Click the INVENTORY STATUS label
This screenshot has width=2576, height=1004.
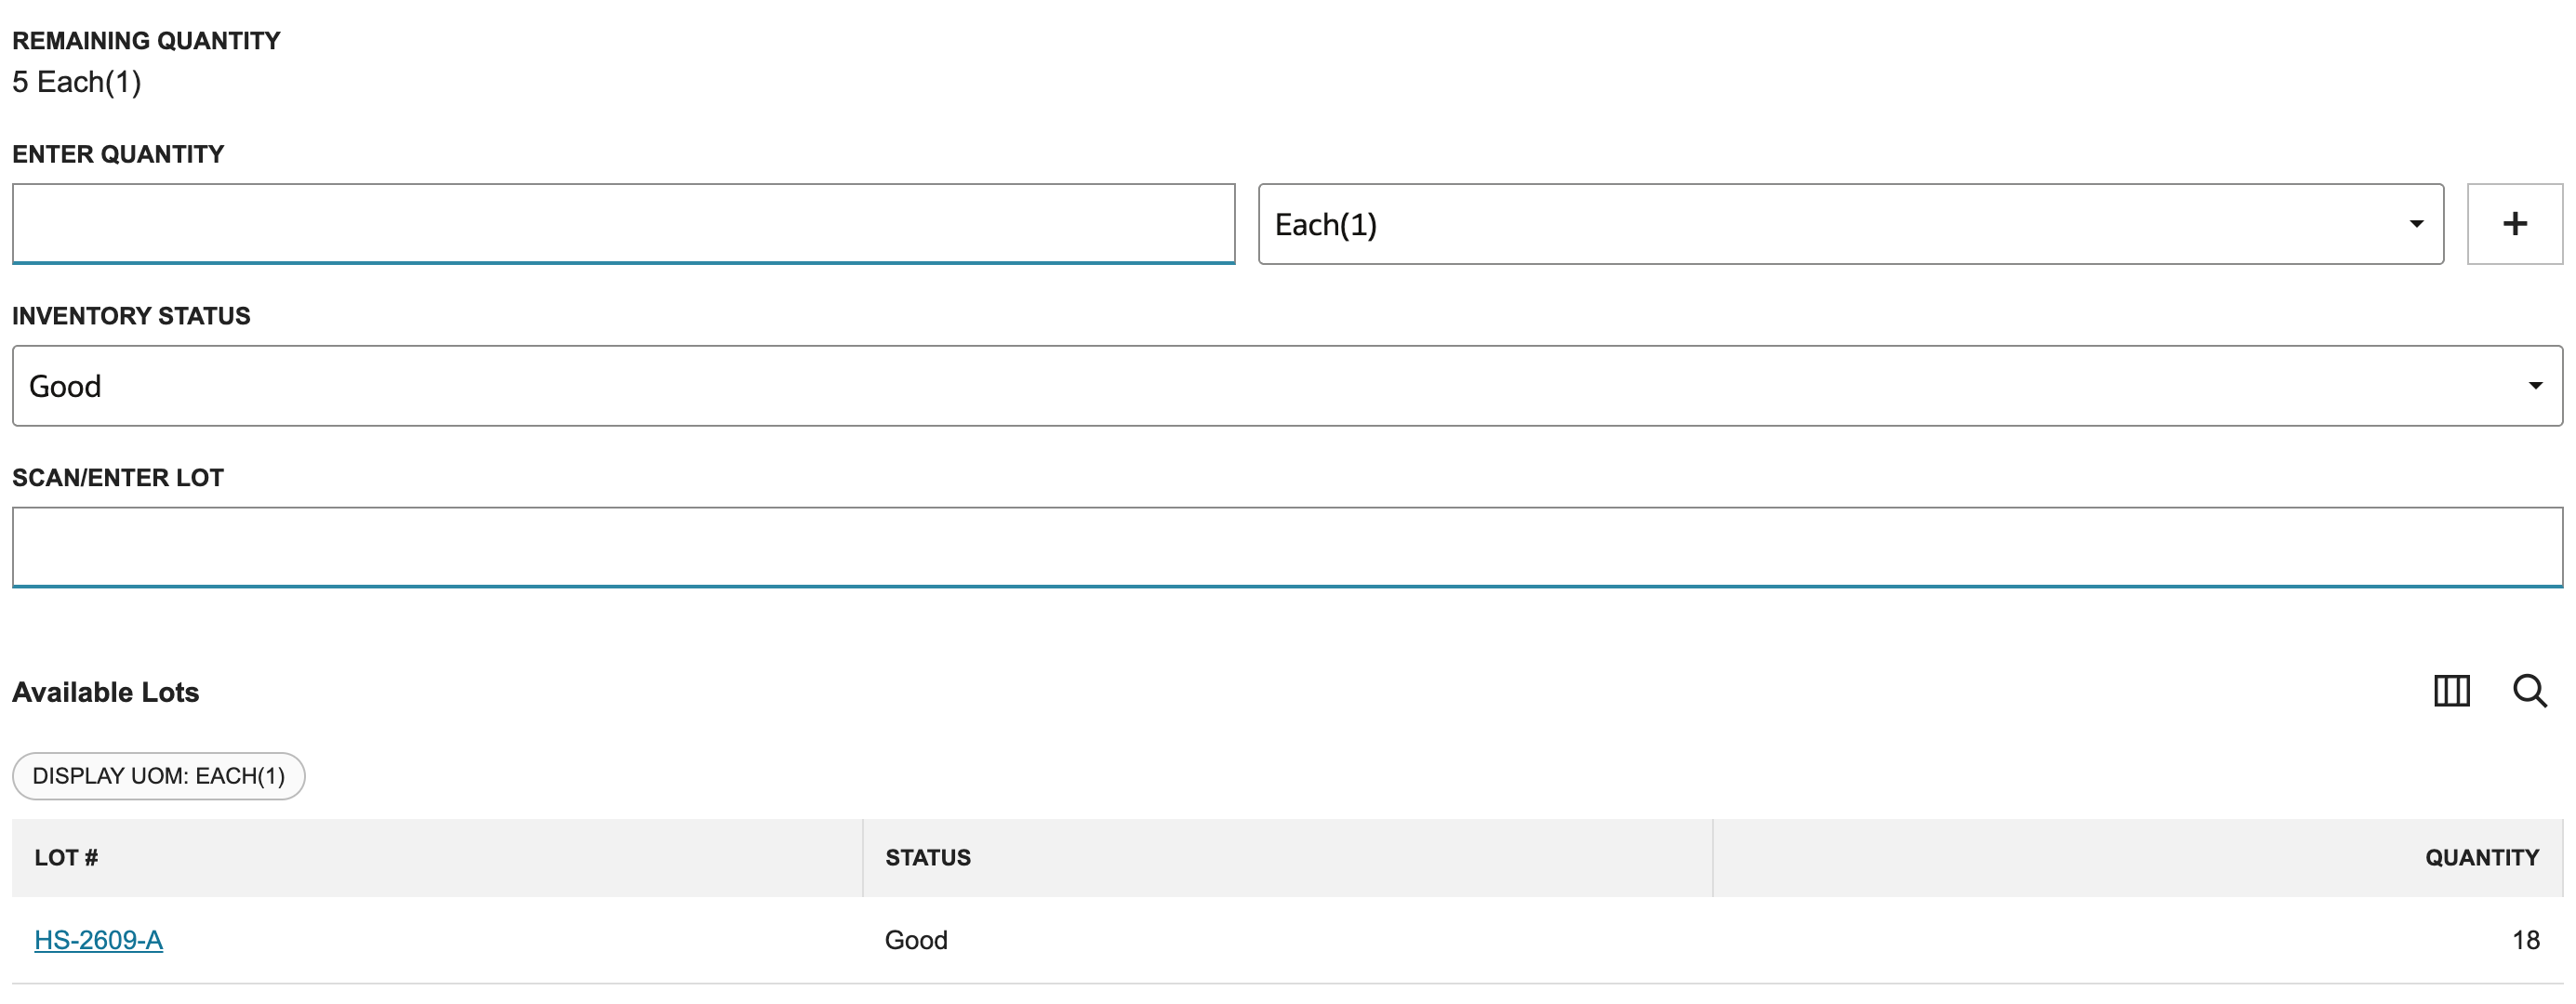(x=131, y=316)
